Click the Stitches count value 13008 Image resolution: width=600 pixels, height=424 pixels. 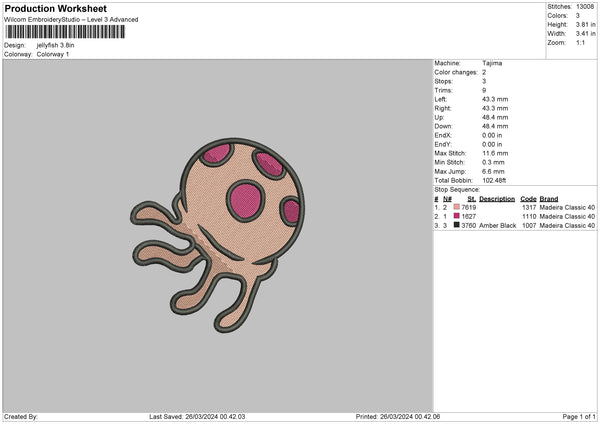[x=585, y=8]
